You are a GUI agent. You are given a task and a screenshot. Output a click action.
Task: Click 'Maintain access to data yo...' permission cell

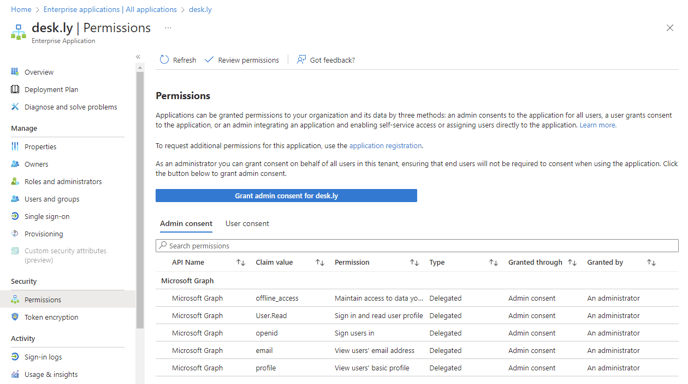click(x=379, y=298)
